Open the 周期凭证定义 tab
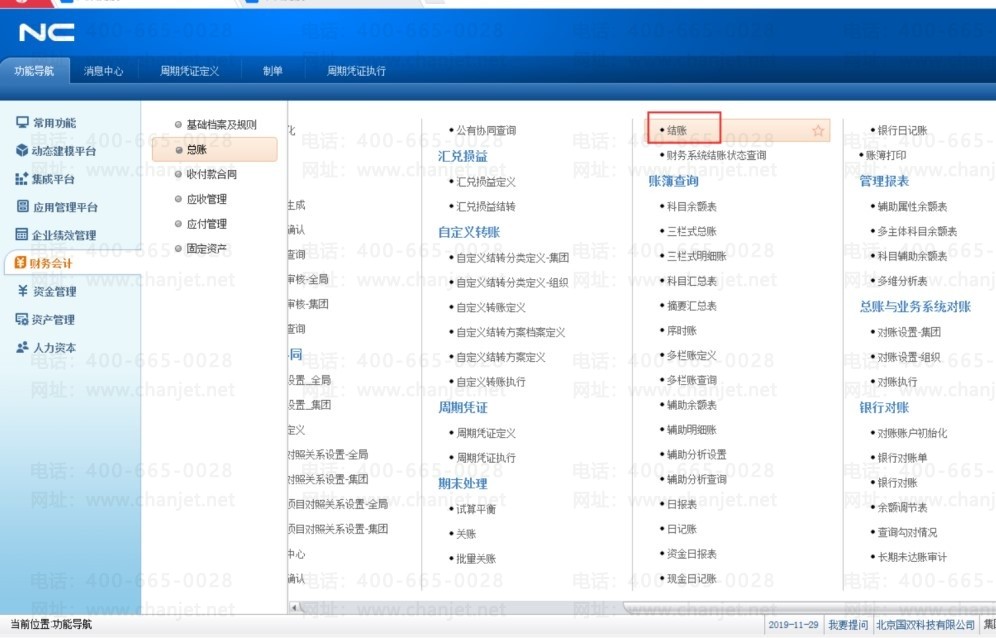 click(x=189, y=71)
